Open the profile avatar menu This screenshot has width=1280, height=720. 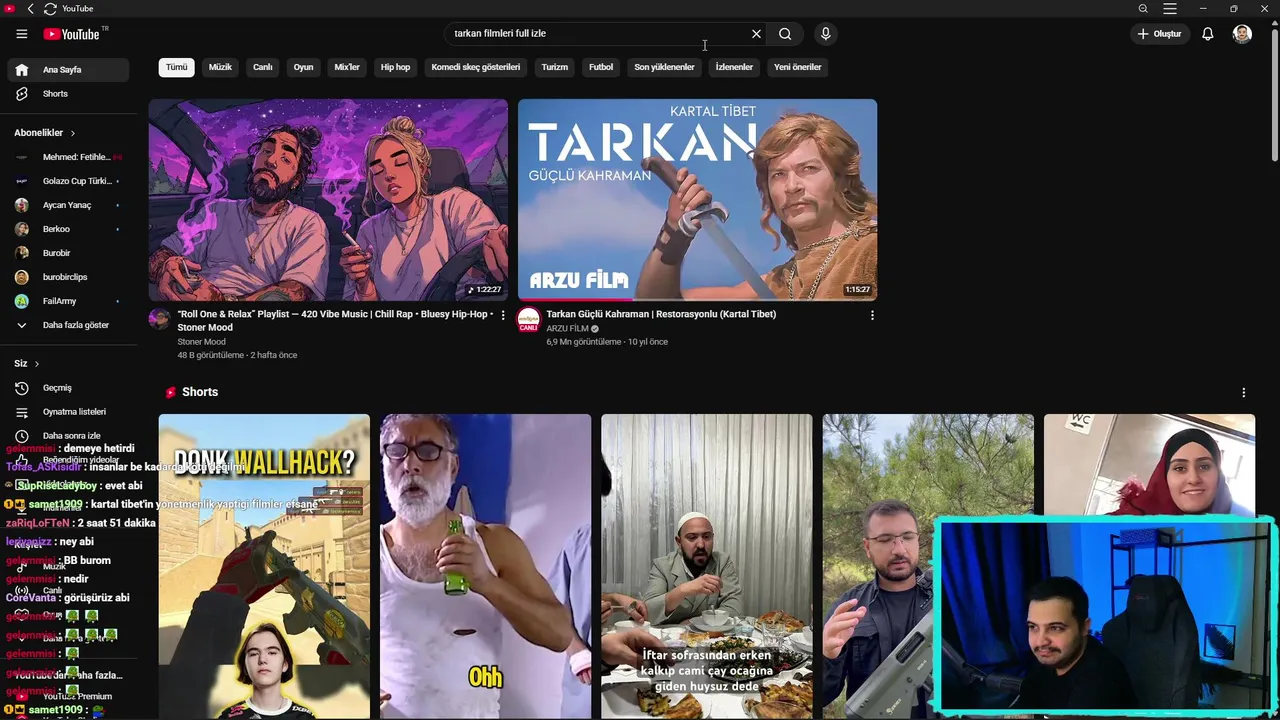click(x=1242, y=34)
